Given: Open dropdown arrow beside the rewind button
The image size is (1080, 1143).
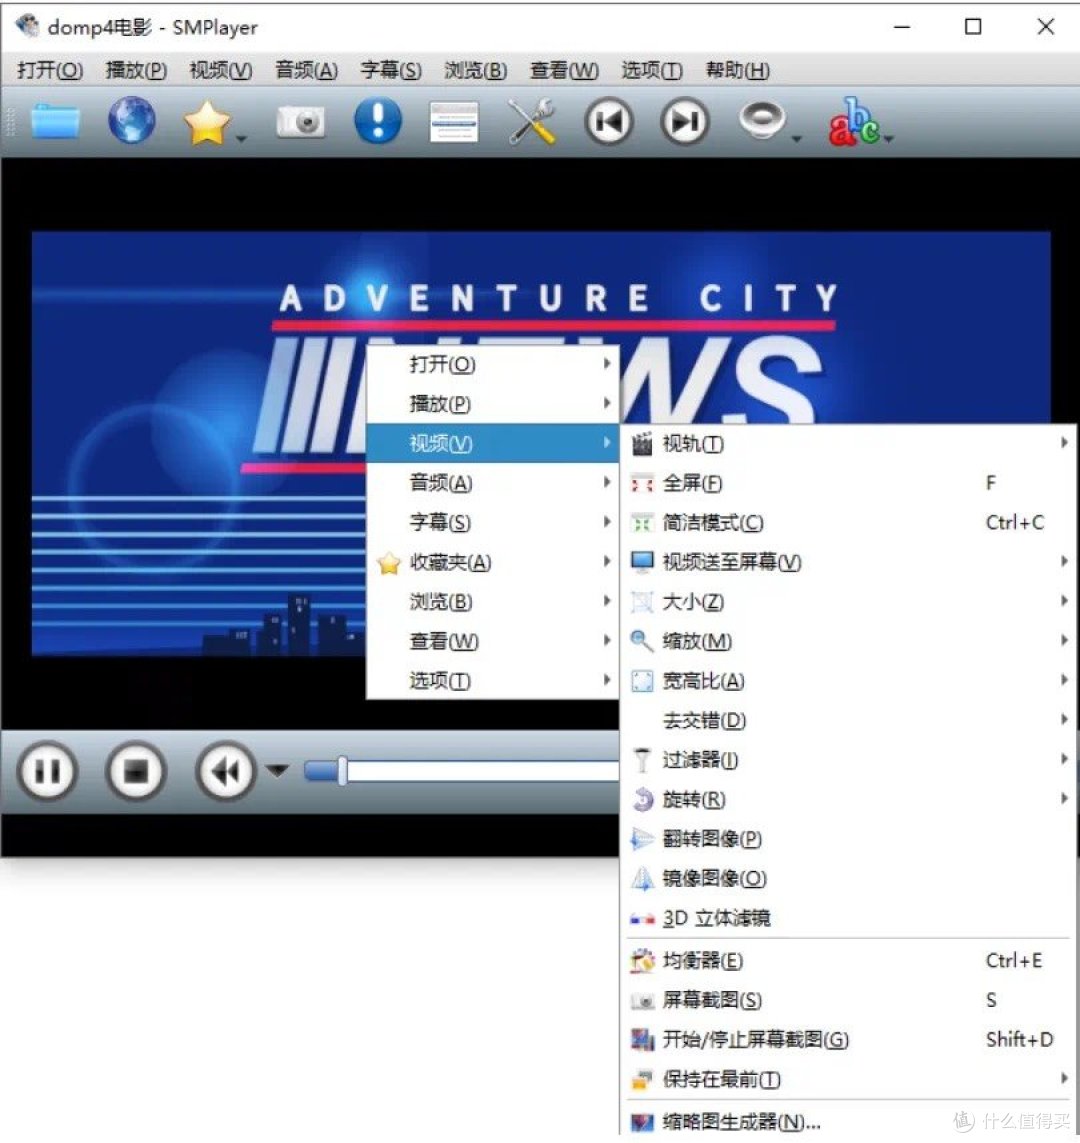Looking at the screenshot, I should [277, 770].
